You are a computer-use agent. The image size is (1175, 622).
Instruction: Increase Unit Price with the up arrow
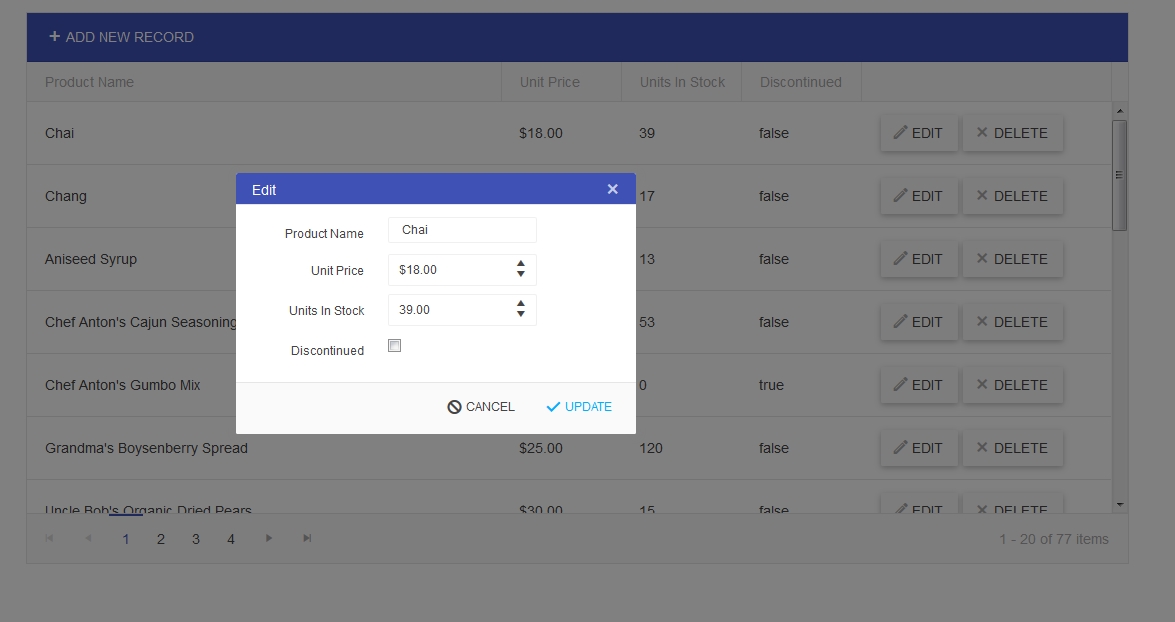click(x=521, y=265)
